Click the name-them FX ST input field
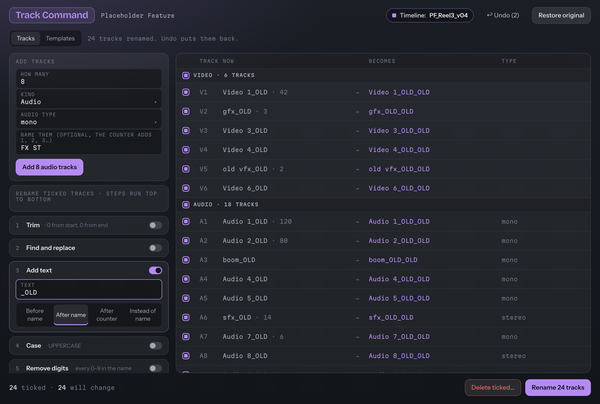 coord(89,142)
